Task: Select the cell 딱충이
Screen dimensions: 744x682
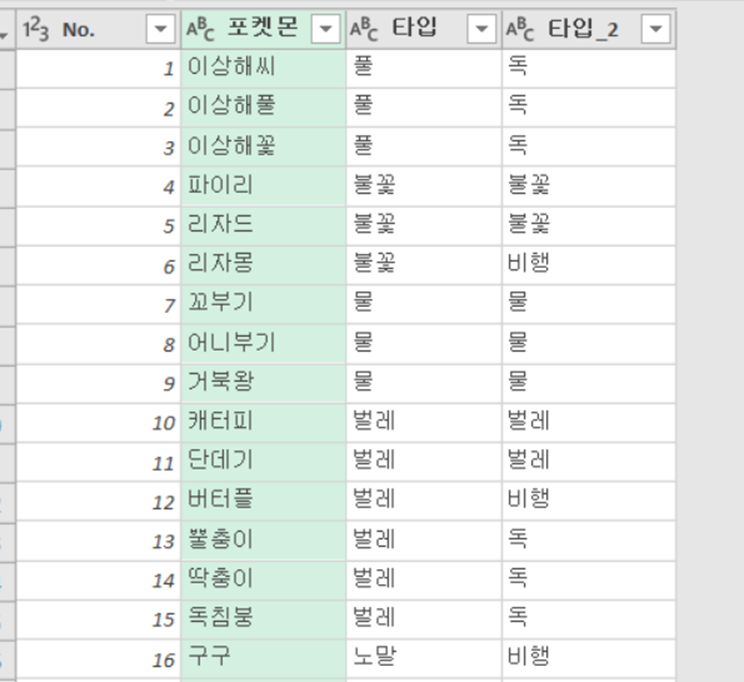Action: (263, 580)
